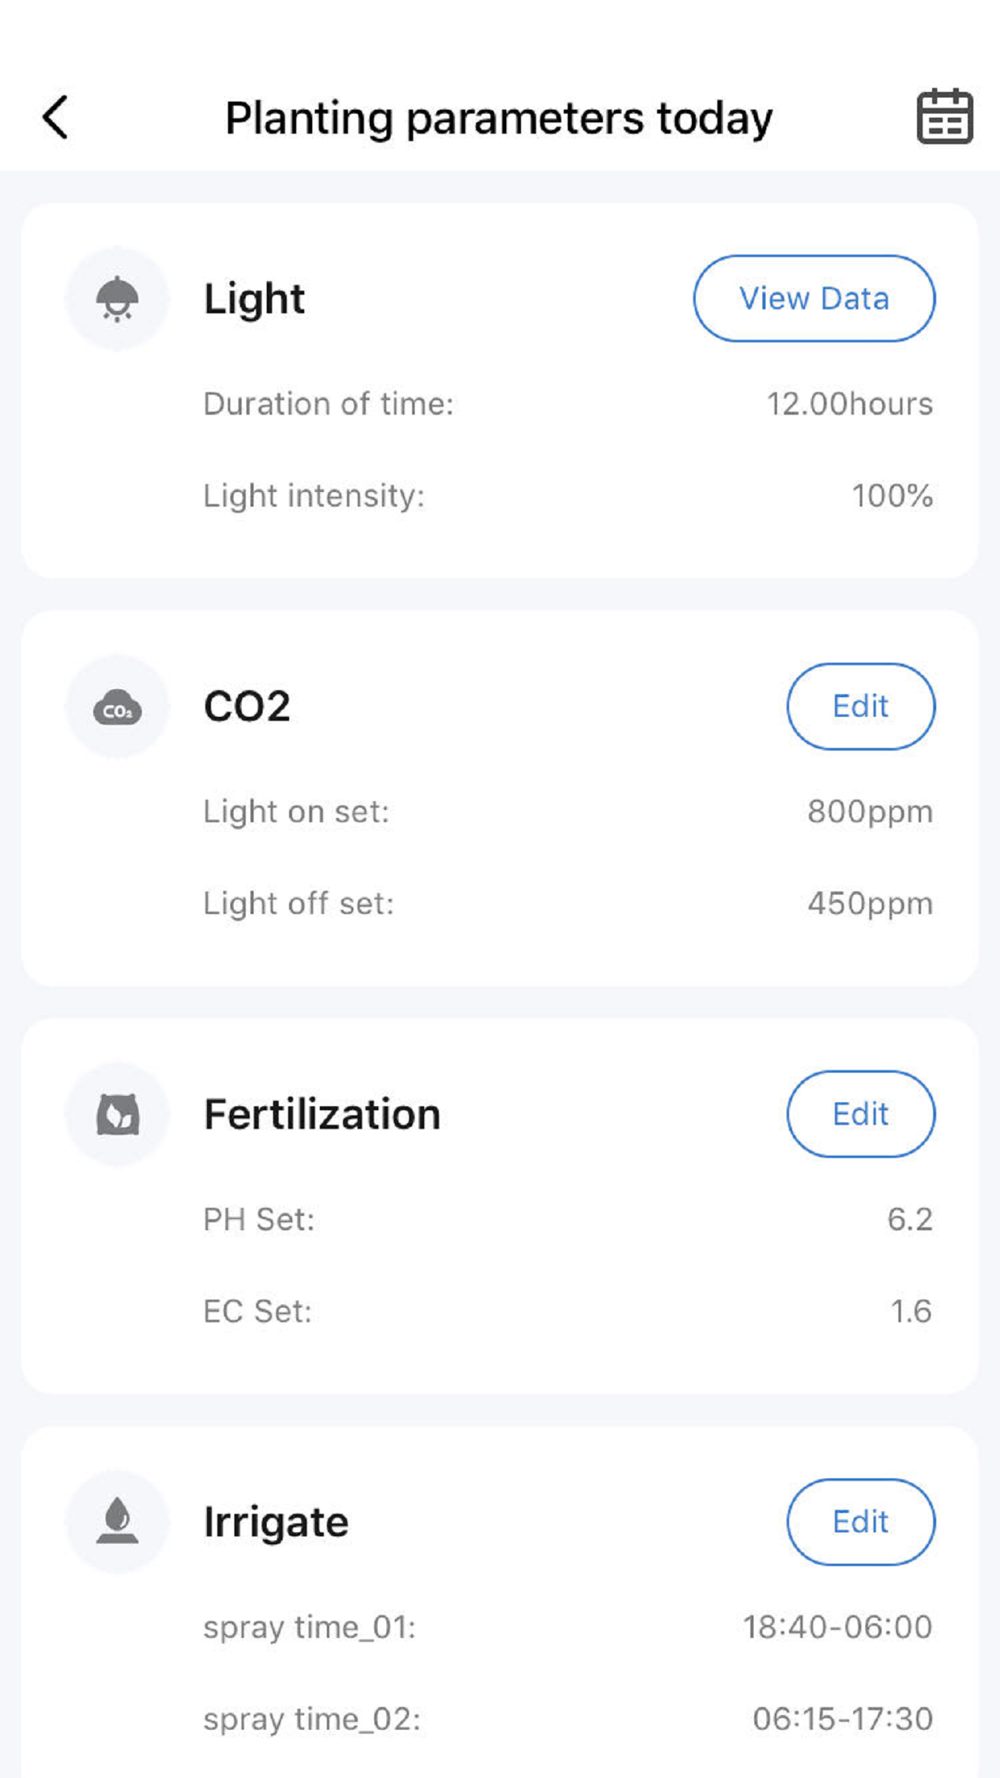
Task: Select spray time_02 range 06:15-17:30
Action: tap(843, 1719)
